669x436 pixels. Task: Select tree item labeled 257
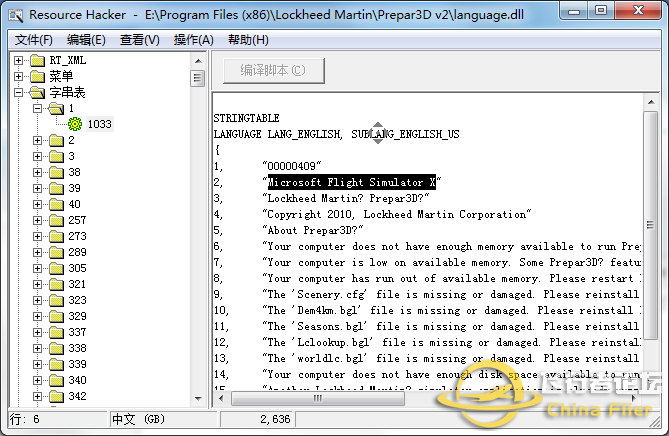[x=77, y=221]
